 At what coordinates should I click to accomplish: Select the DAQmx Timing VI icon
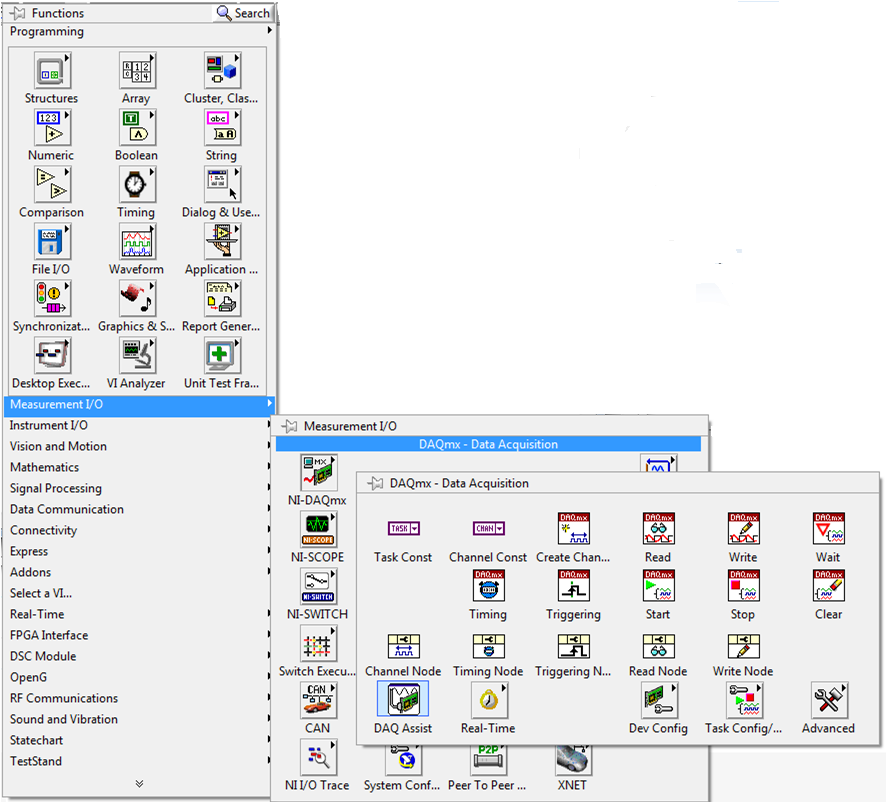click(x=489, y=586)
